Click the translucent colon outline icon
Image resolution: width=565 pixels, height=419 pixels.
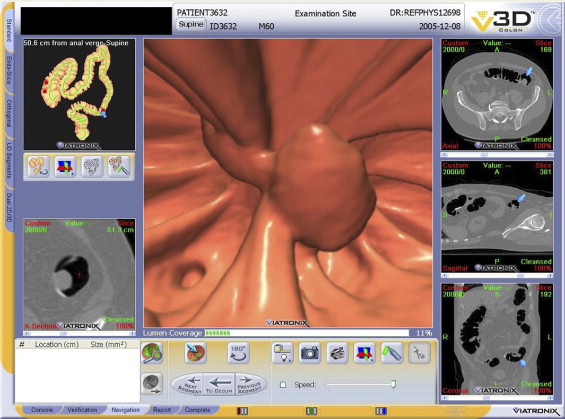(92, 166)
